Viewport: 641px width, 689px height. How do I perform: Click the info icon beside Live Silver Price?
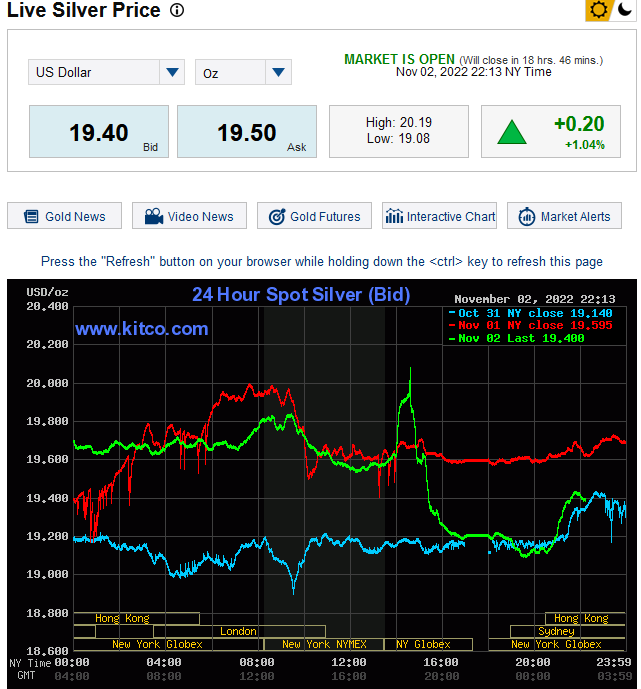(177, 10)
